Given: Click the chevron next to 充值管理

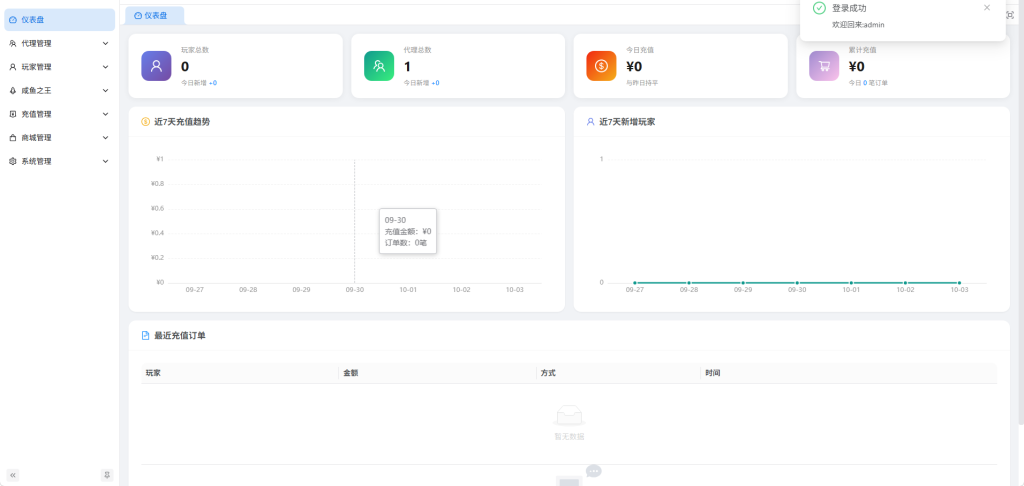Looking at the screenshot, I should pos(105,114).
